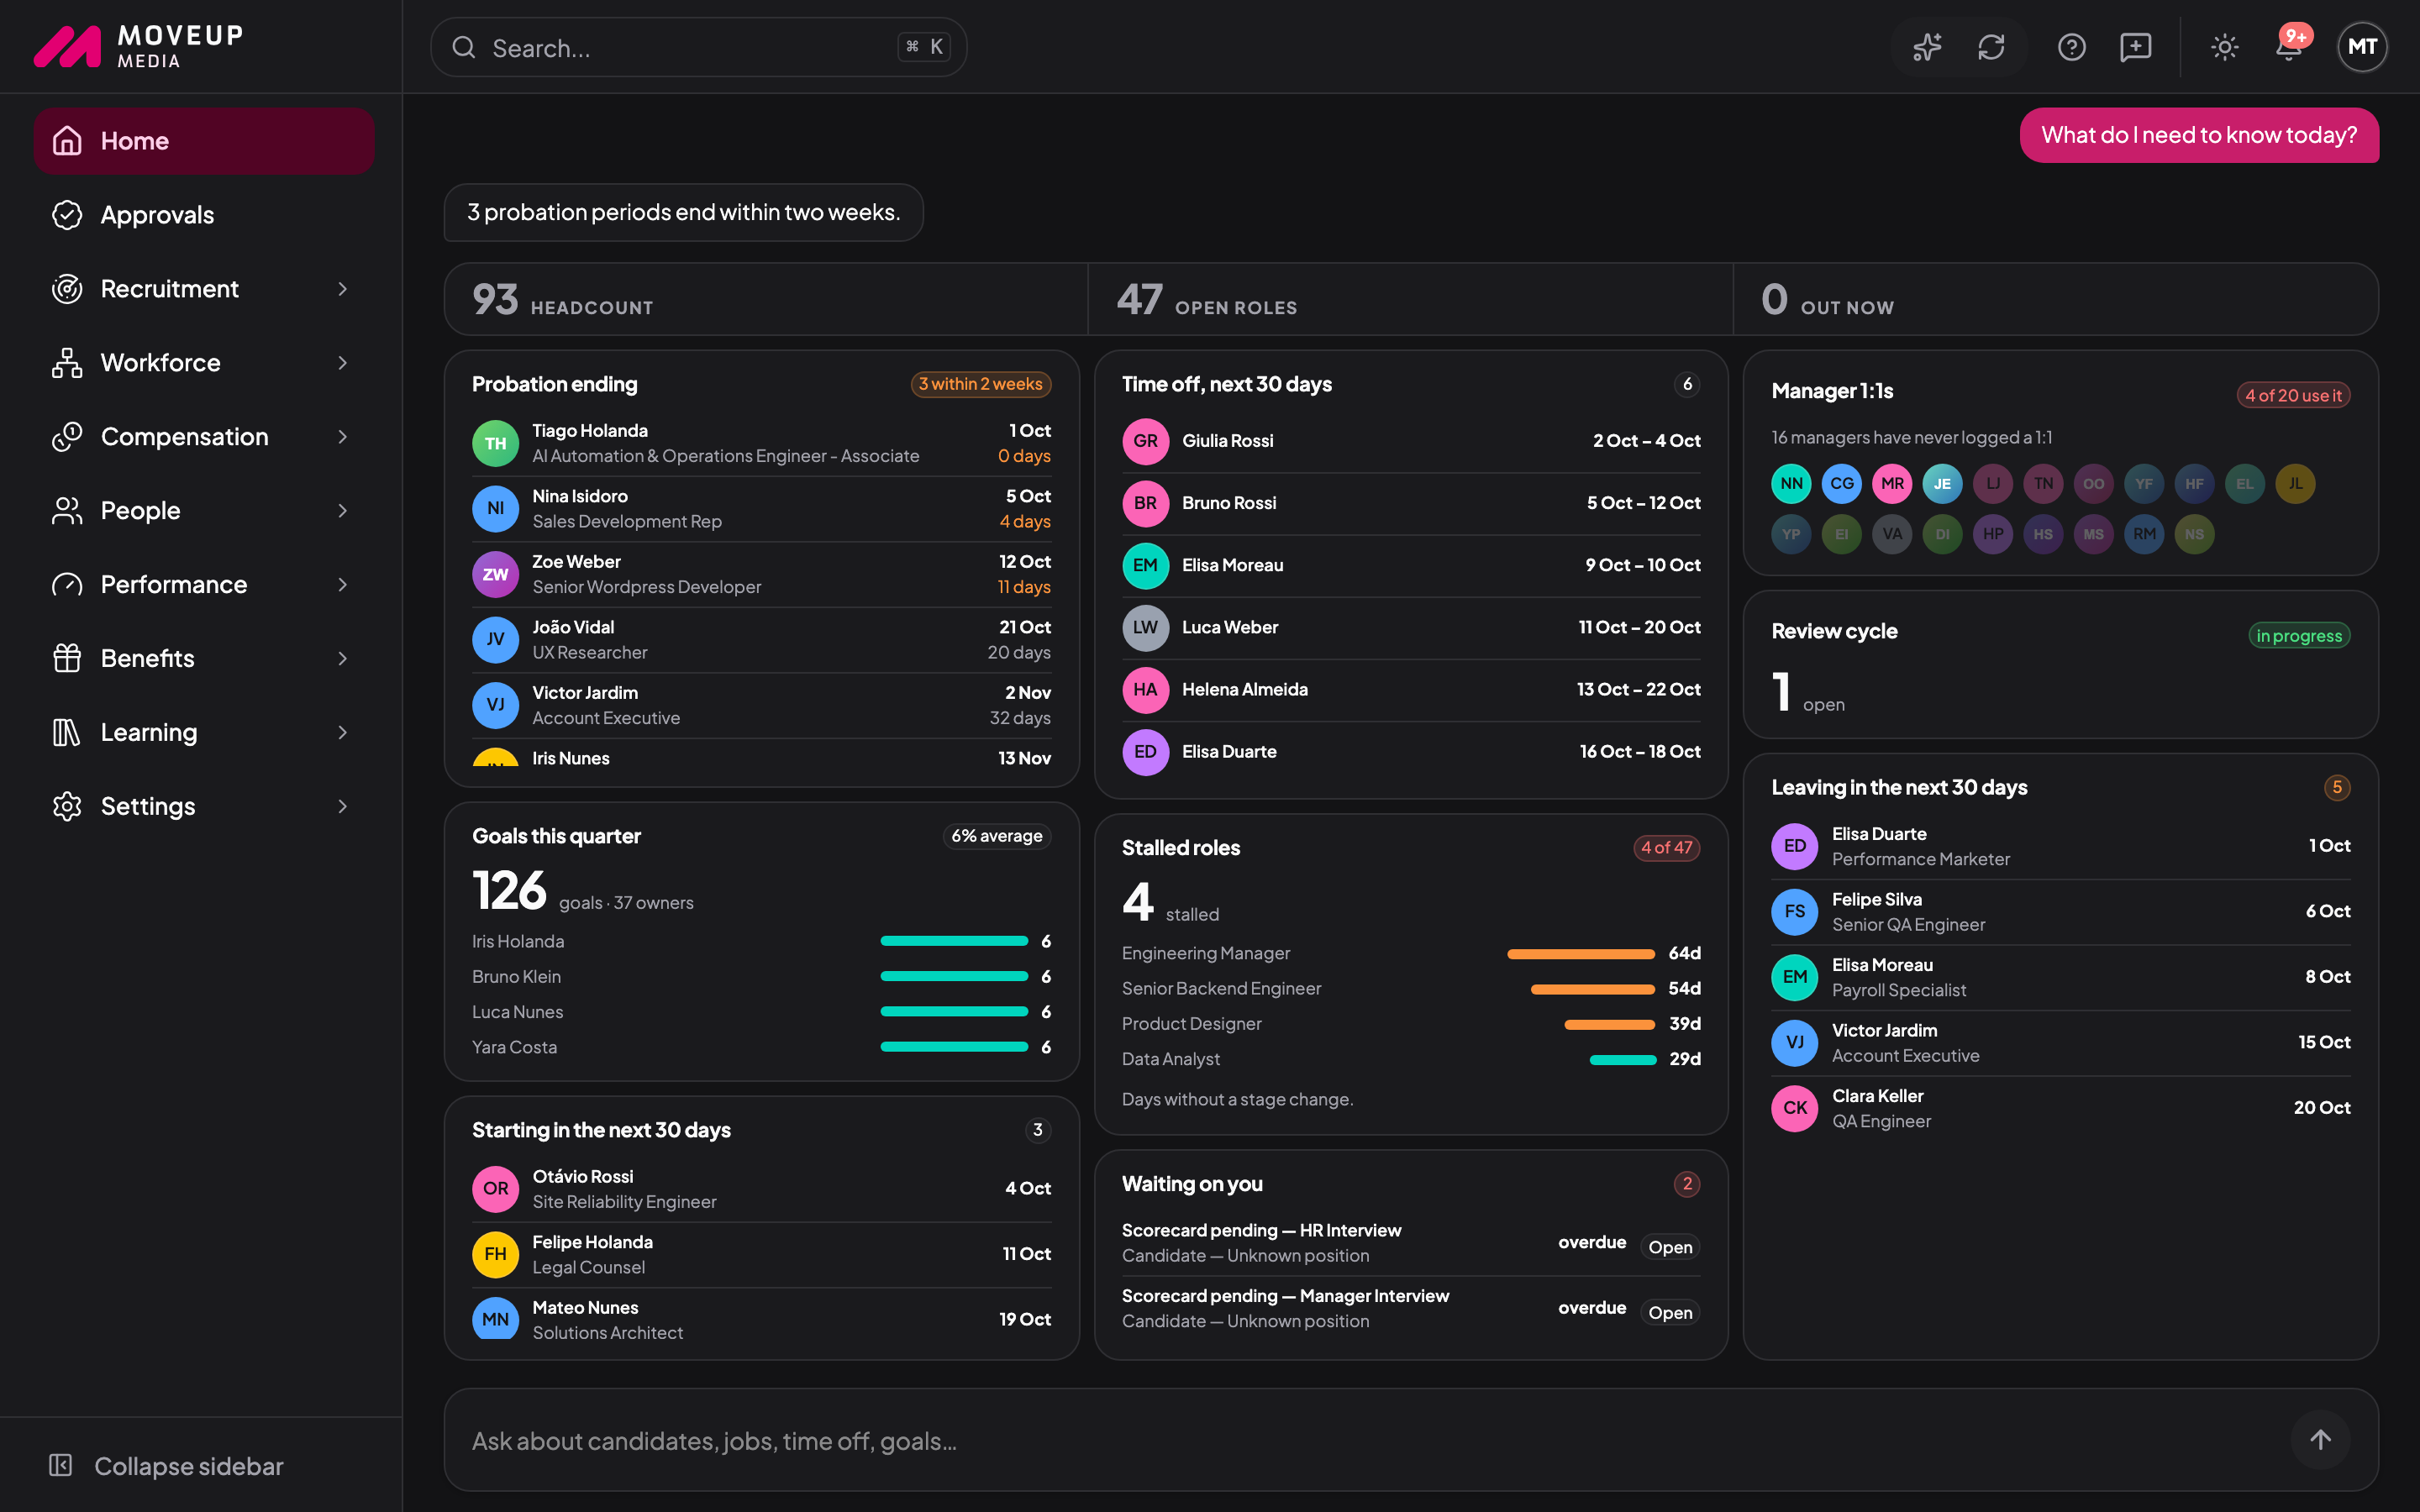Image resolution: width=2420 pixels, height=1512 pixels.
Task: Click the refresh sync icon
Action: (x=1991, y=47)
